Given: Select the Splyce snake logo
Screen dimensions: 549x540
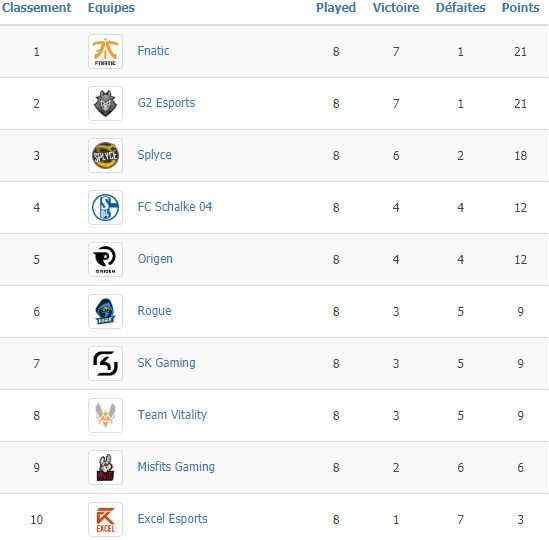Looking at the screenshot, I should point(105,155).
